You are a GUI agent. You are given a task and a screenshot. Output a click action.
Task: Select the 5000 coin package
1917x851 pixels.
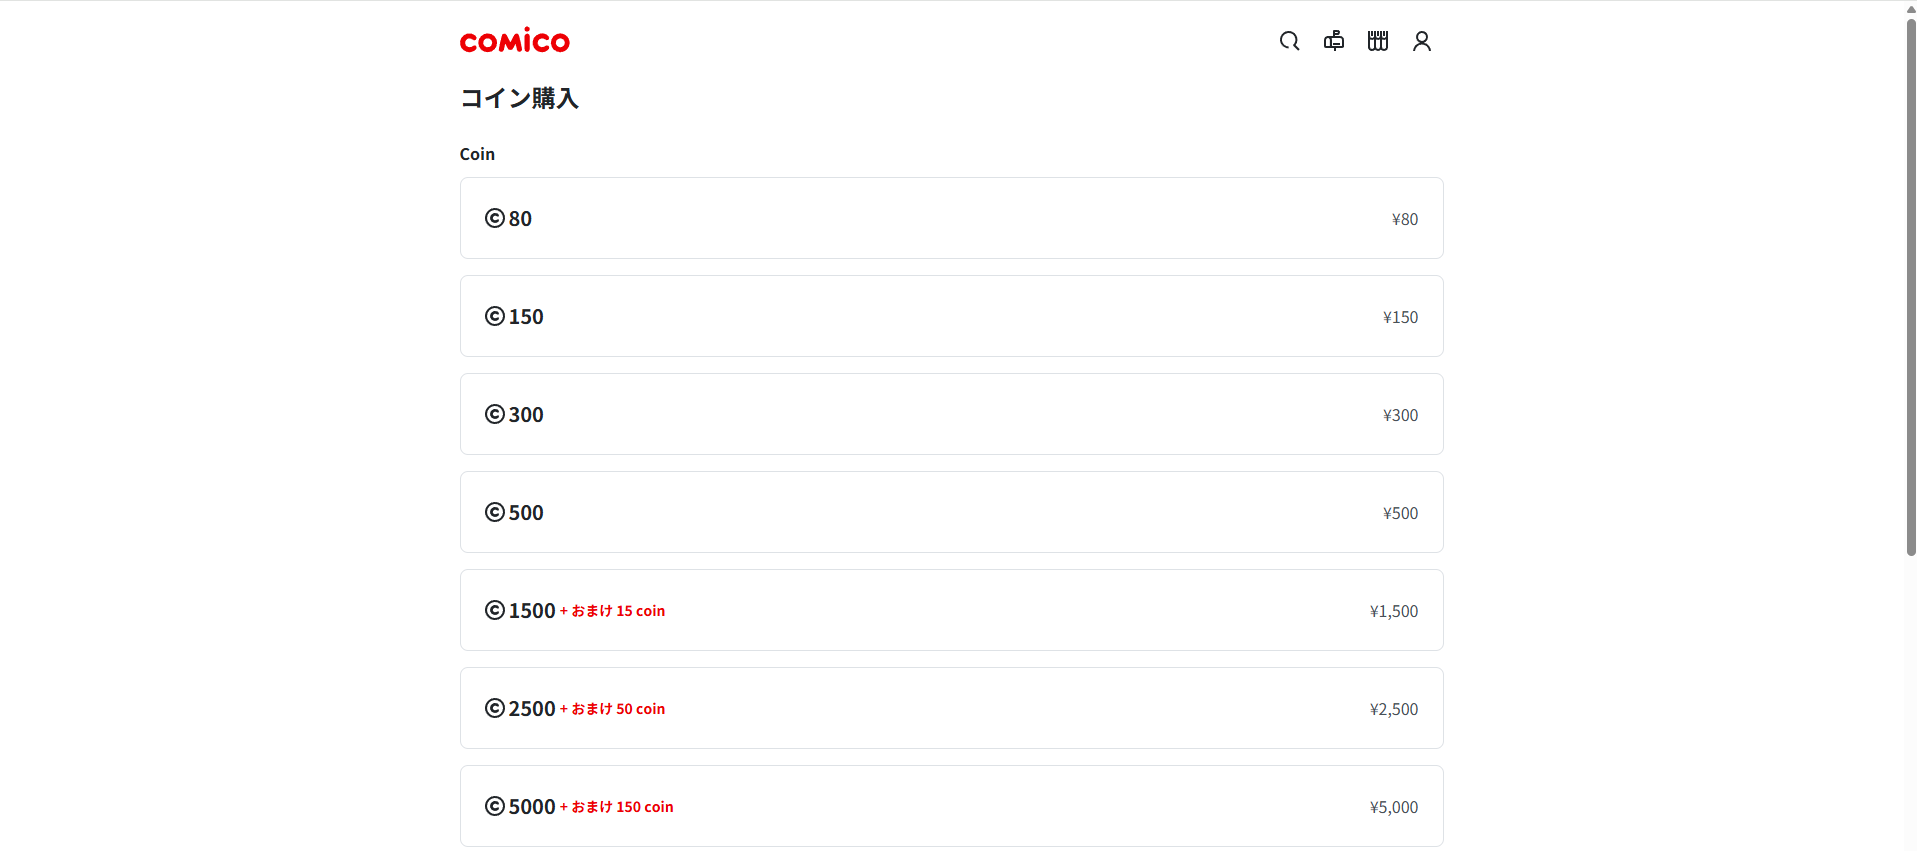pos(951,806)
